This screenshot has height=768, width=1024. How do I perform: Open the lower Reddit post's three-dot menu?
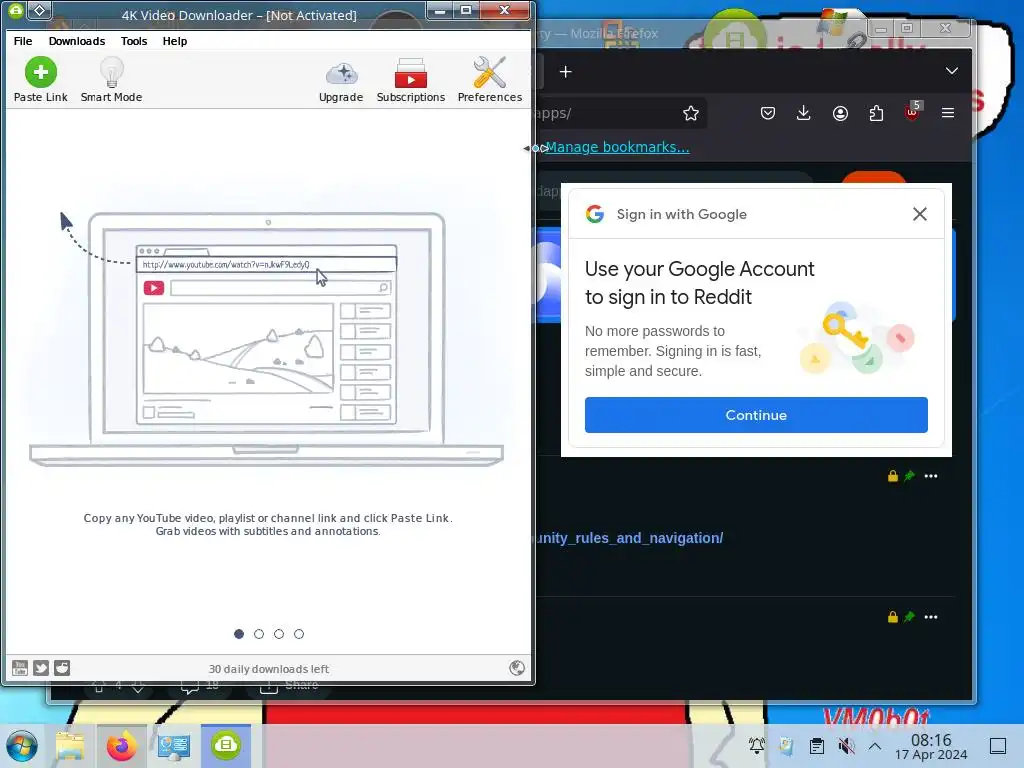pyautogui.click(x=931, y=617)
